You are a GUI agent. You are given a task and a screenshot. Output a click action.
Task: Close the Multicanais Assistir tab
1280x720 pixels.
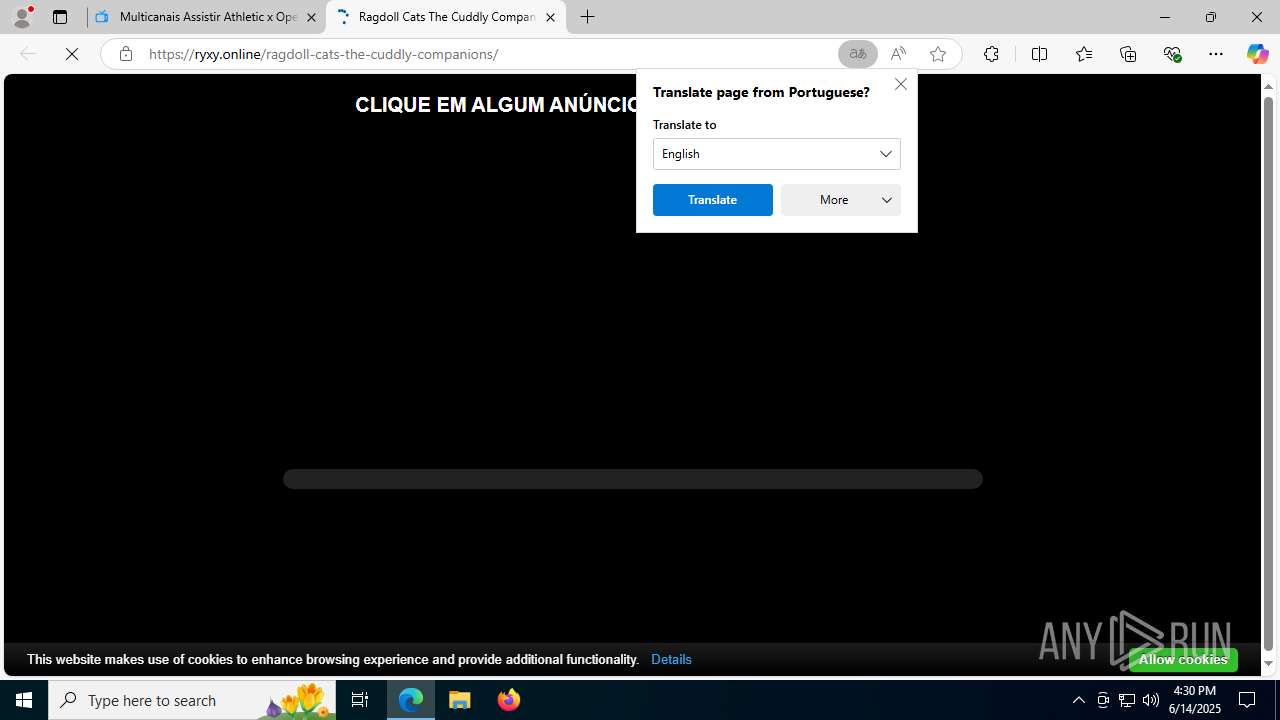point(311,17)
